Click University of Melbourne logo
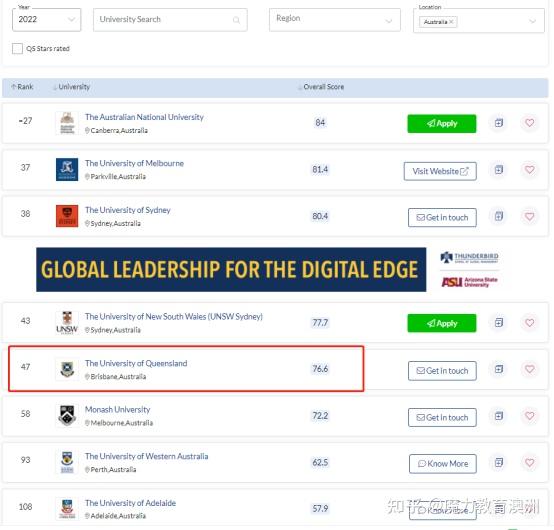Viewport: 554px width, 530px height. coord(67,169)
